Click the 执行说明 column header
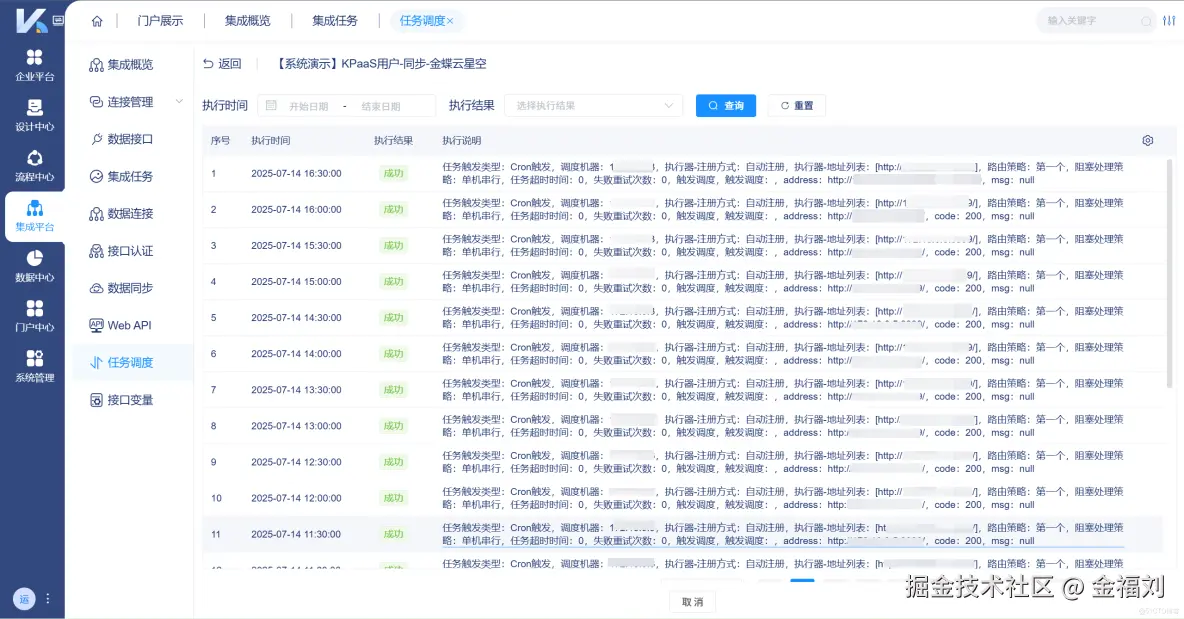Screen dimensions: 1184x619 pos(461,140)
